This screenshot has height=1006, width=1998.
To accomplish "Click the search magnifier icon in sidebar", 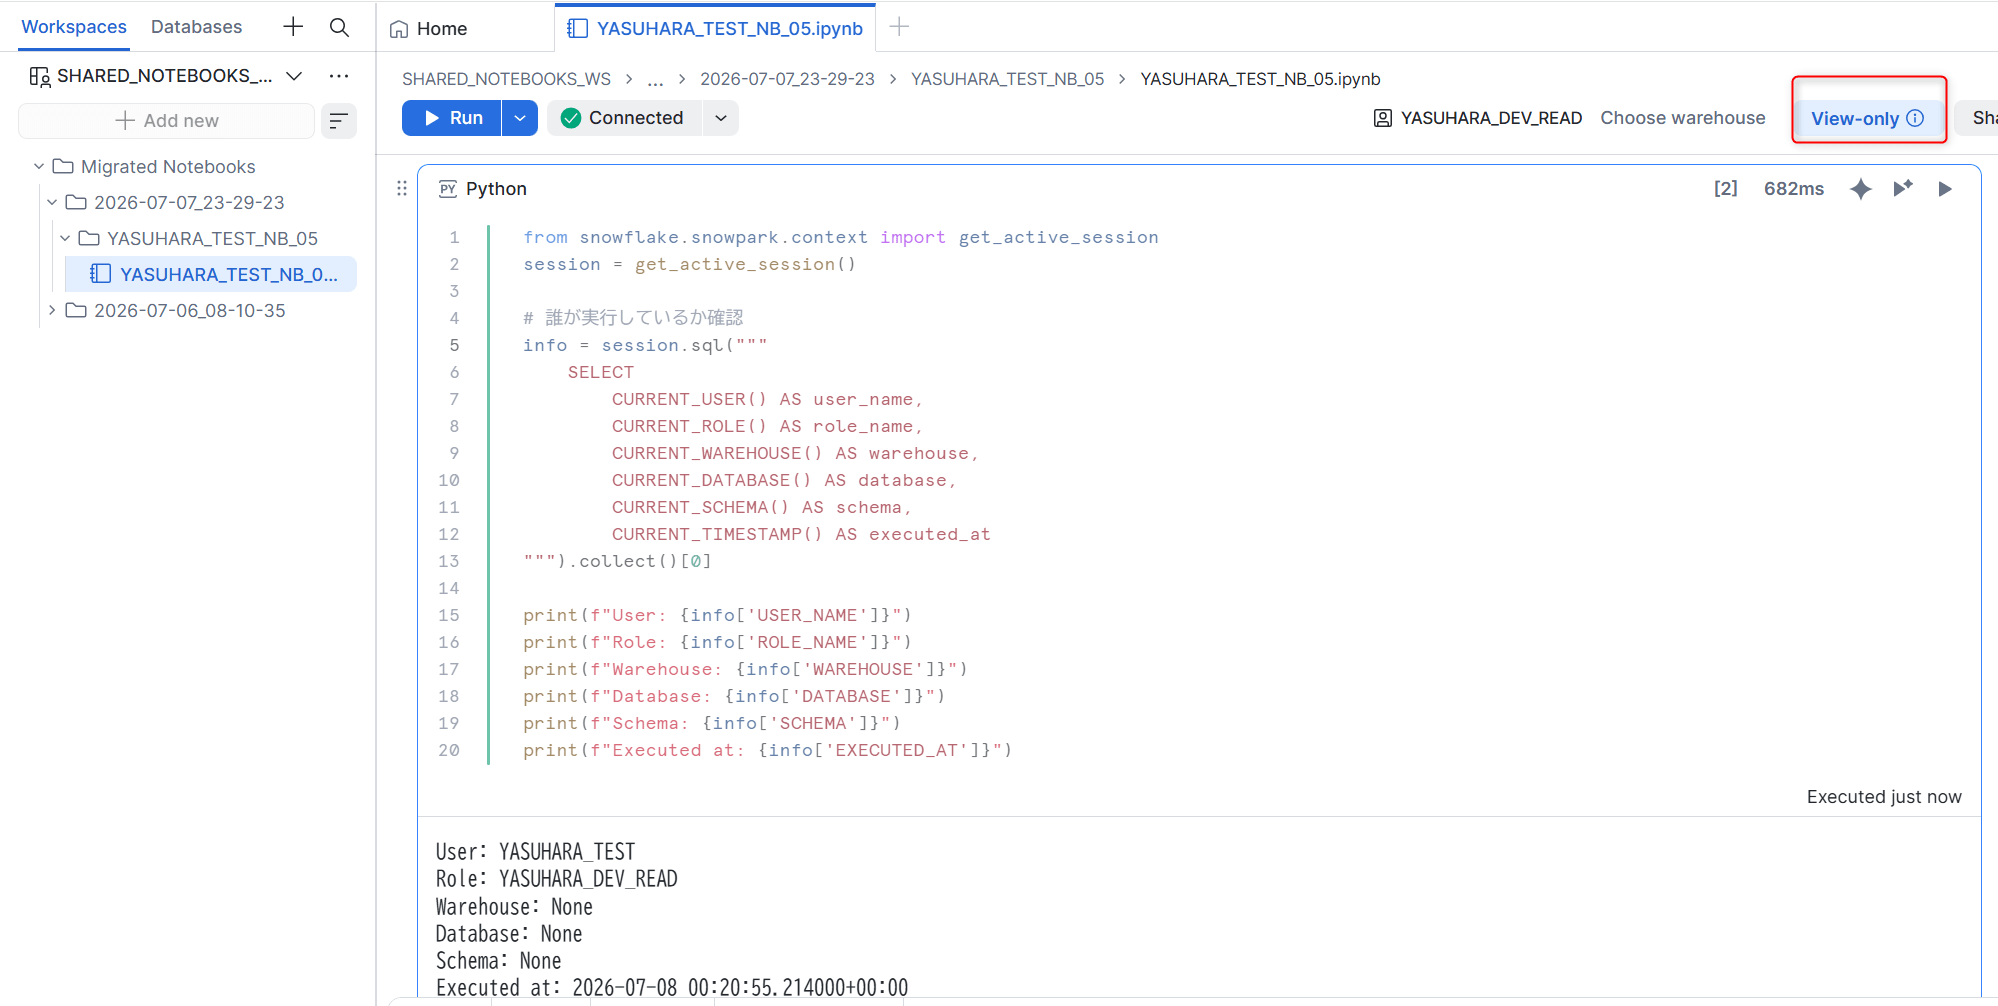I will coord(339,27).
